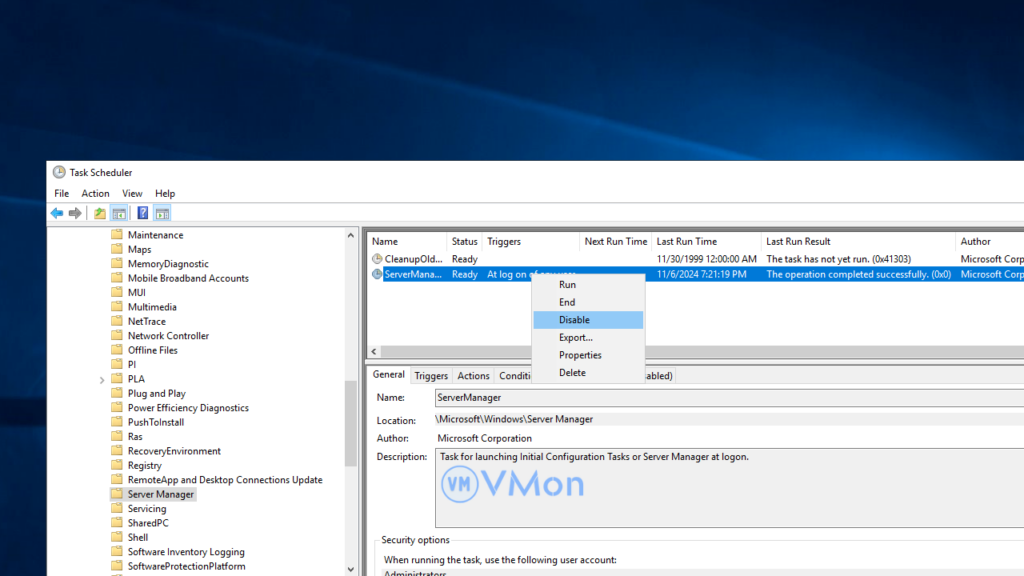
Task: Click the gray Forward arrow in toolbar
Action: [75, 213]
